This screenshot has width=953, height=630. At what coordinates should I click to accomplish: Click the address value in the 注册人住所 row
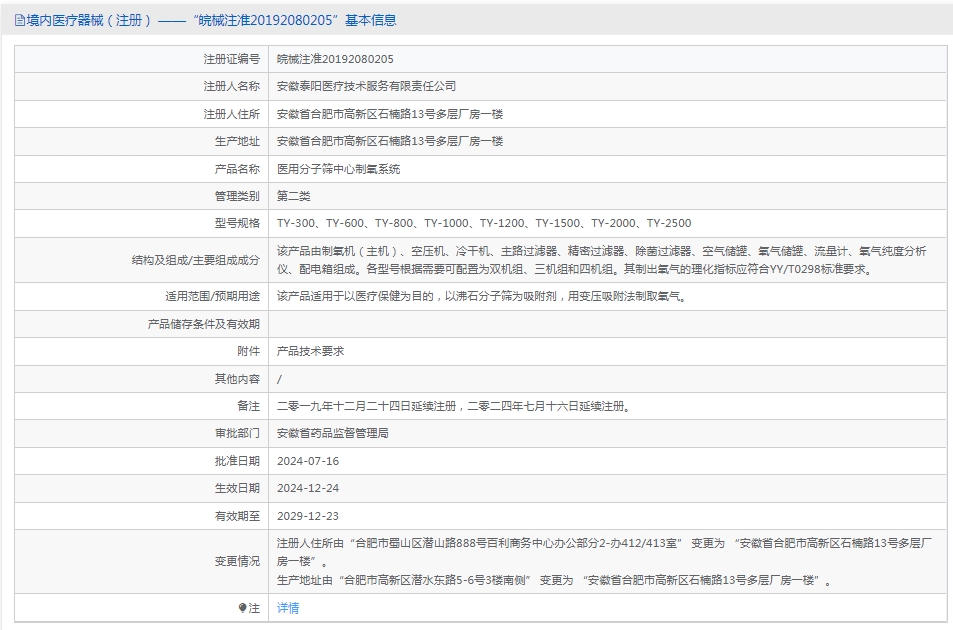point(390,114)
